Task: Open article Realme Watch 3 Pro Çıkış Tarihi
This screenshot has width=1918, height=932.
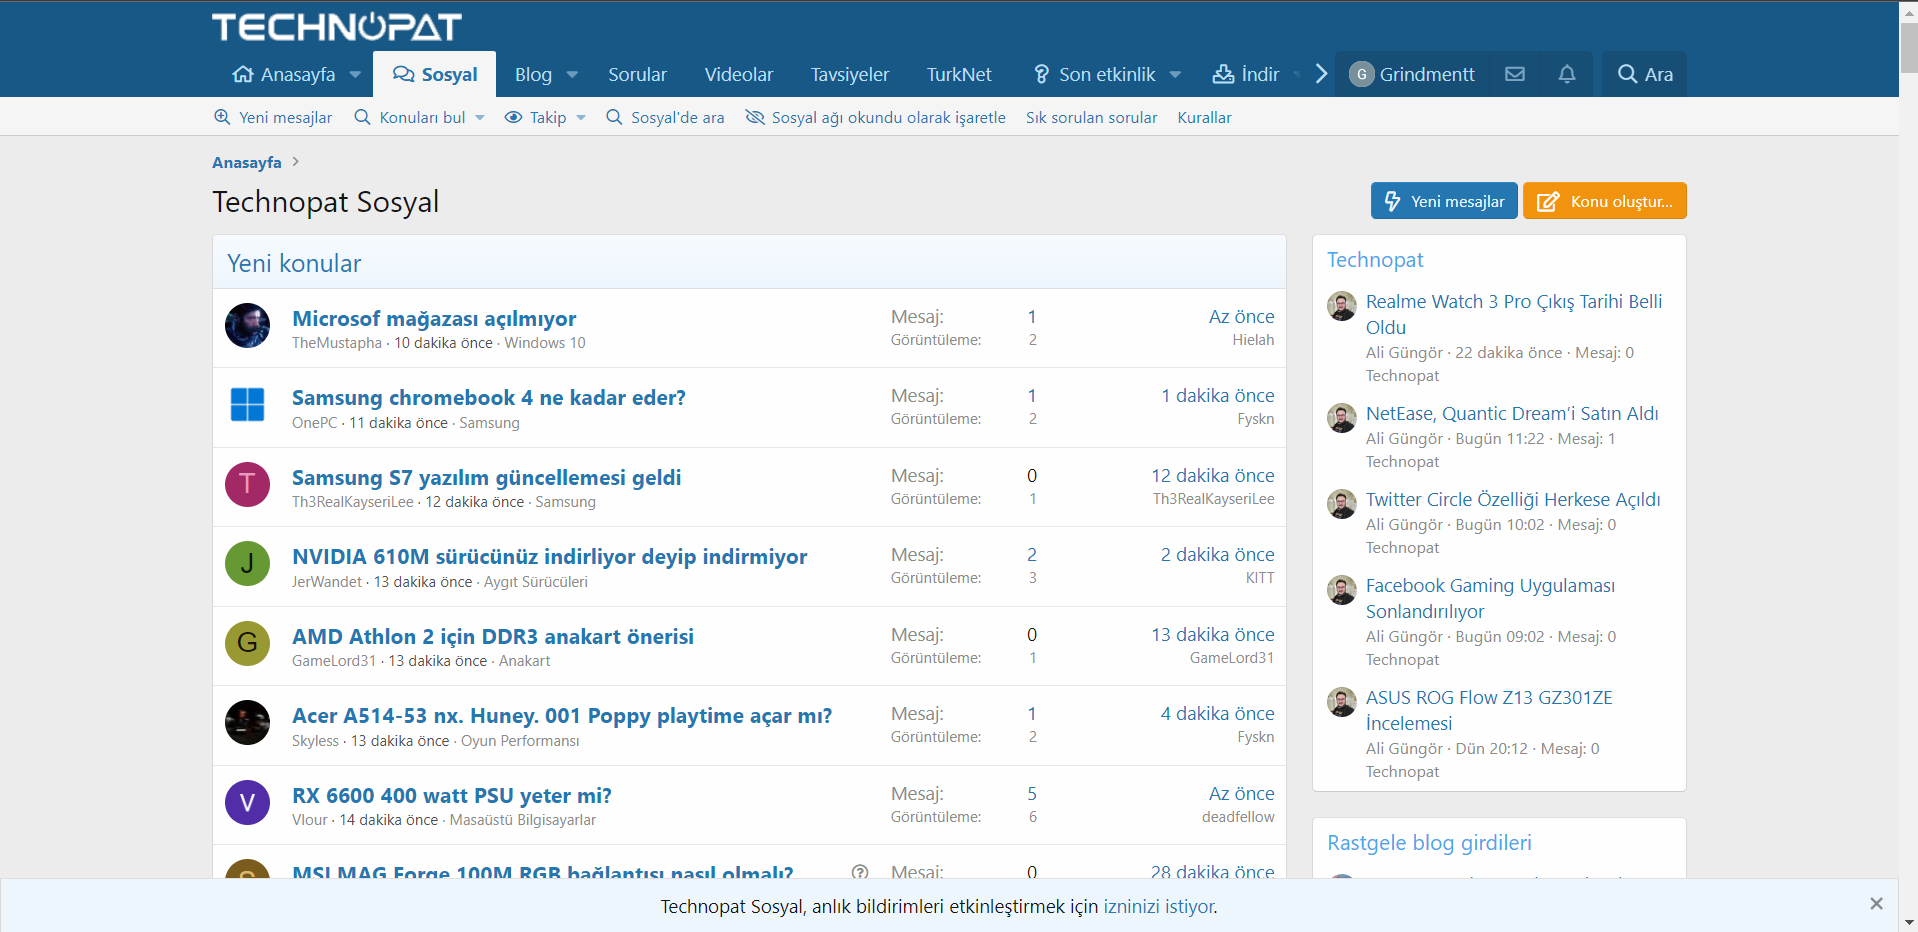Action: click(1514, 314)
